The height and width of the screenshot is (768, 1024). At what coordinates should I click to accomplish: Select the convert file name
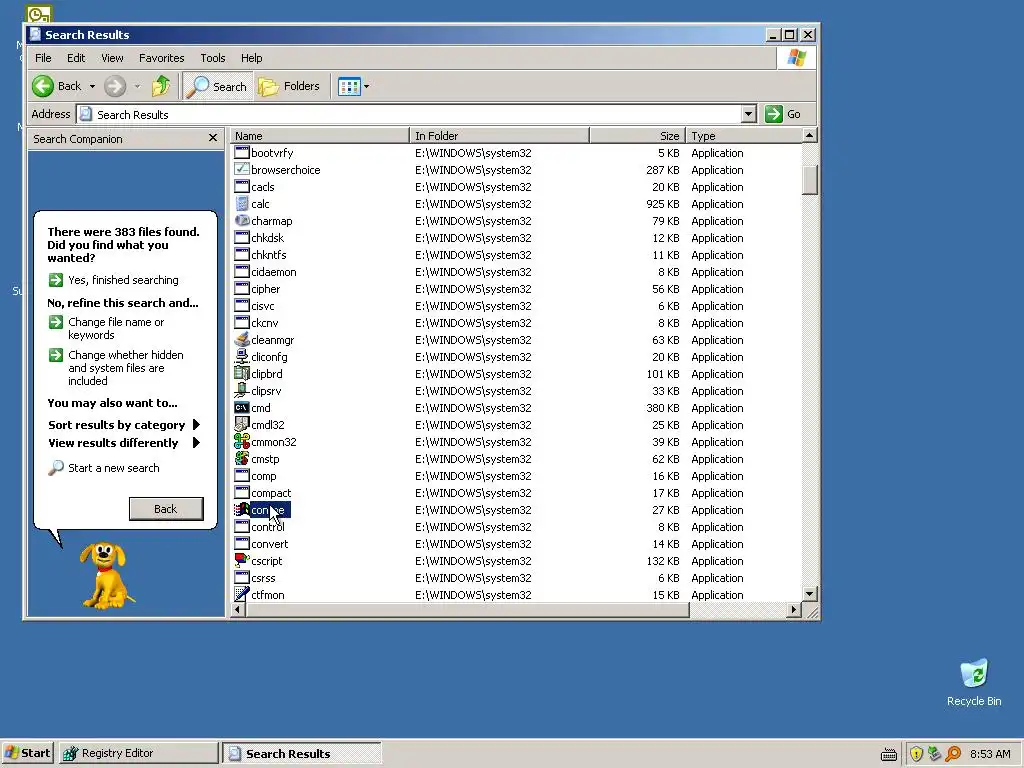[270, 544]
